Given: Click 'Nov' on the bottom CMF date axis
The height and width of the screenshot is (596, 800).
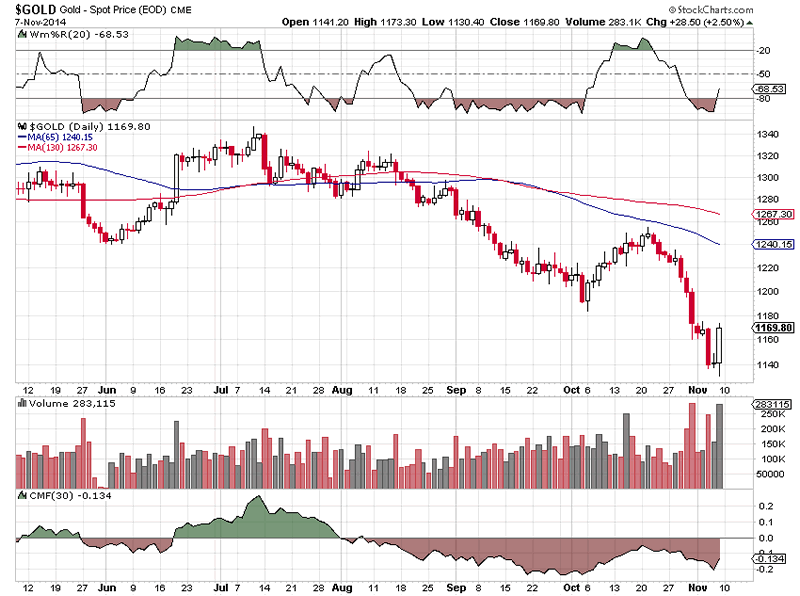Looking at the screenshot, I should pyautogui.click(x=697, y=587).
